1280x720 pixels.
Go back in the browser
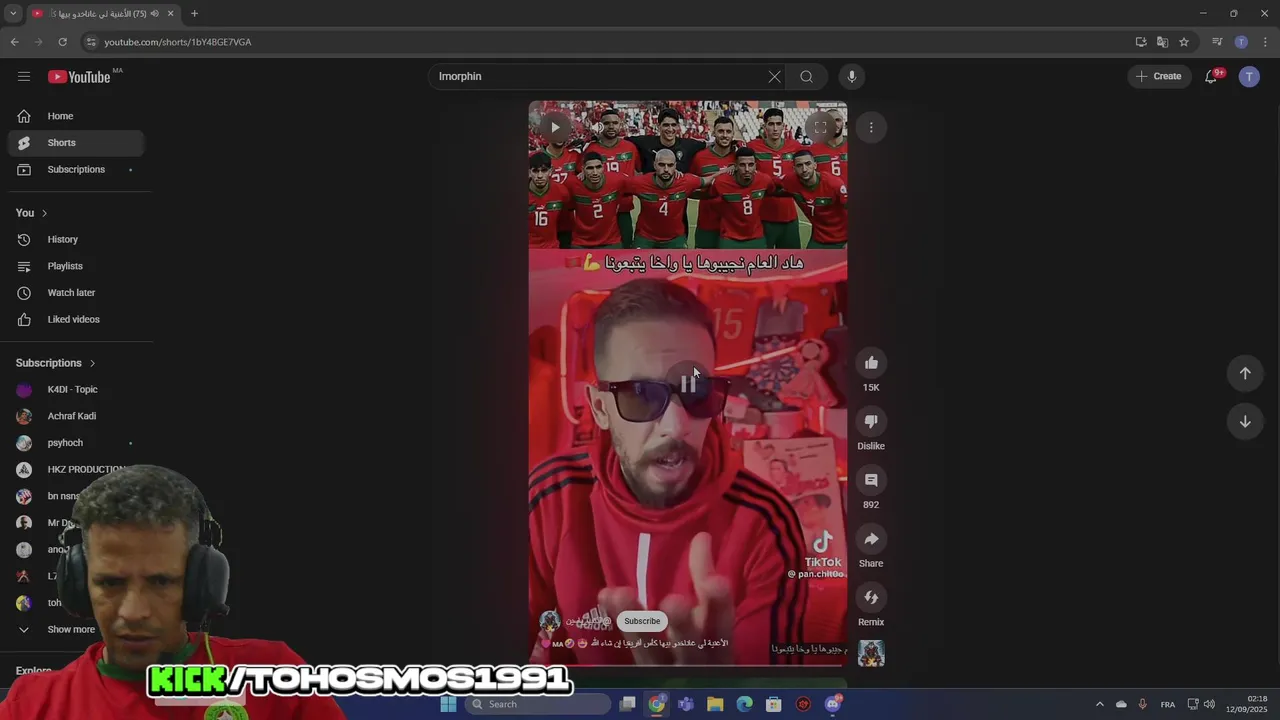tap(14, 42)
